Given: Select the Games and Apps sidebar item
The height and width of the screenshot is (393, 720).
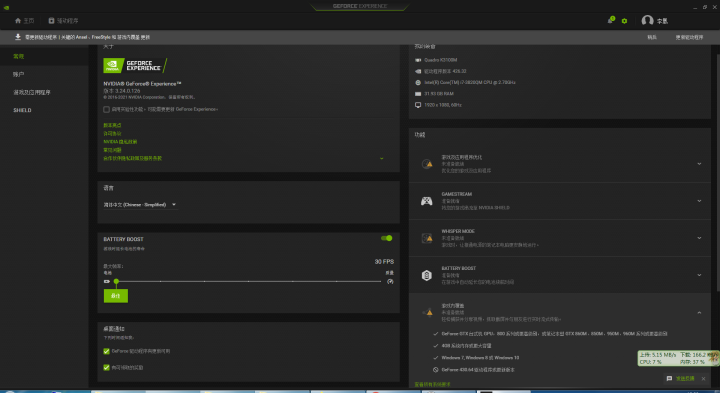Looking at the screenshot, I should click(32, 92).
